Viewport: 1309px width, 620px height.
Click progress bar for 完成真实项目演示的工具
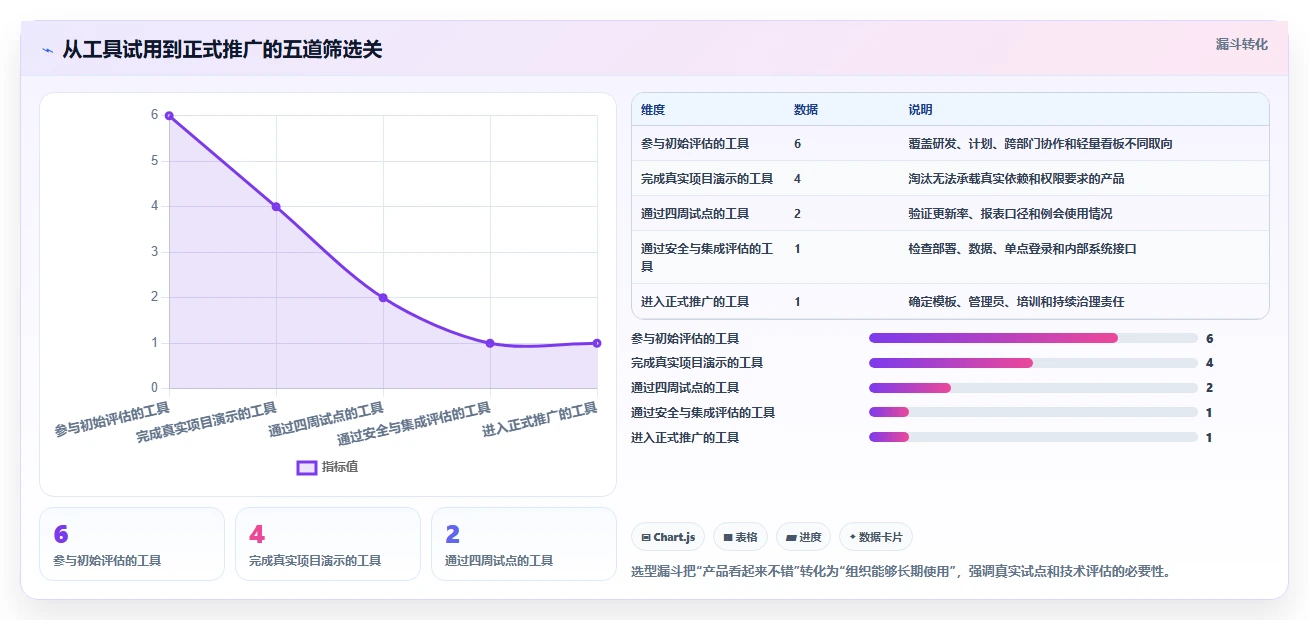pyautogui.click(x=1033, y=363)
